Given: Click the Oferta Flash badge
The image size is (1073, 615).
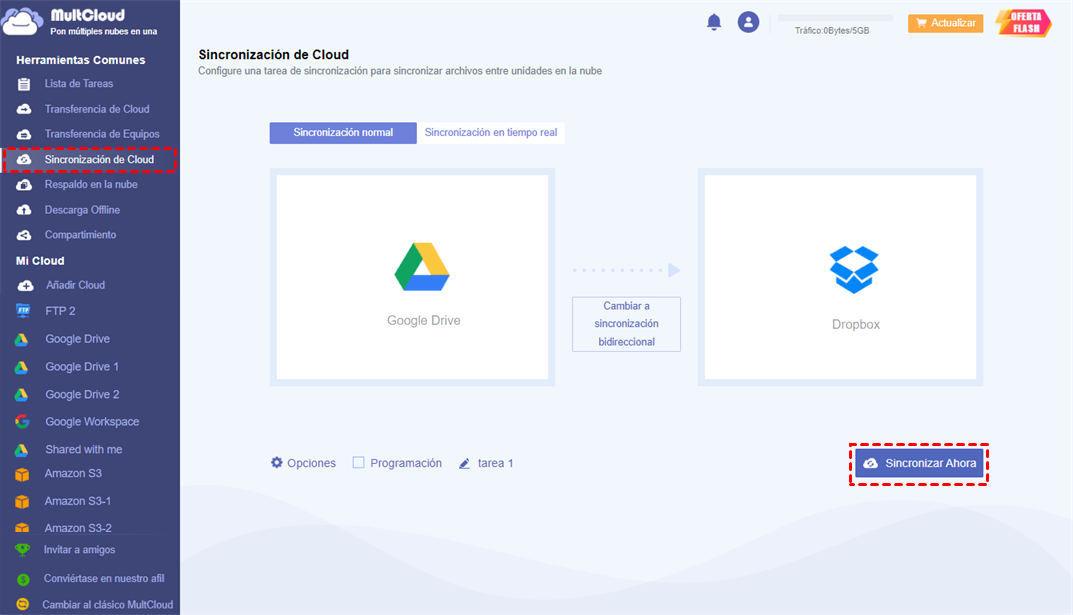Looking at the screenshot, I should [x=1023, y=23].
